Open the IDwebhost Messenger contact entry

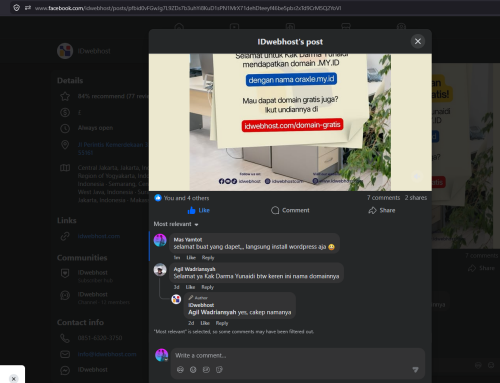(92, 370)
